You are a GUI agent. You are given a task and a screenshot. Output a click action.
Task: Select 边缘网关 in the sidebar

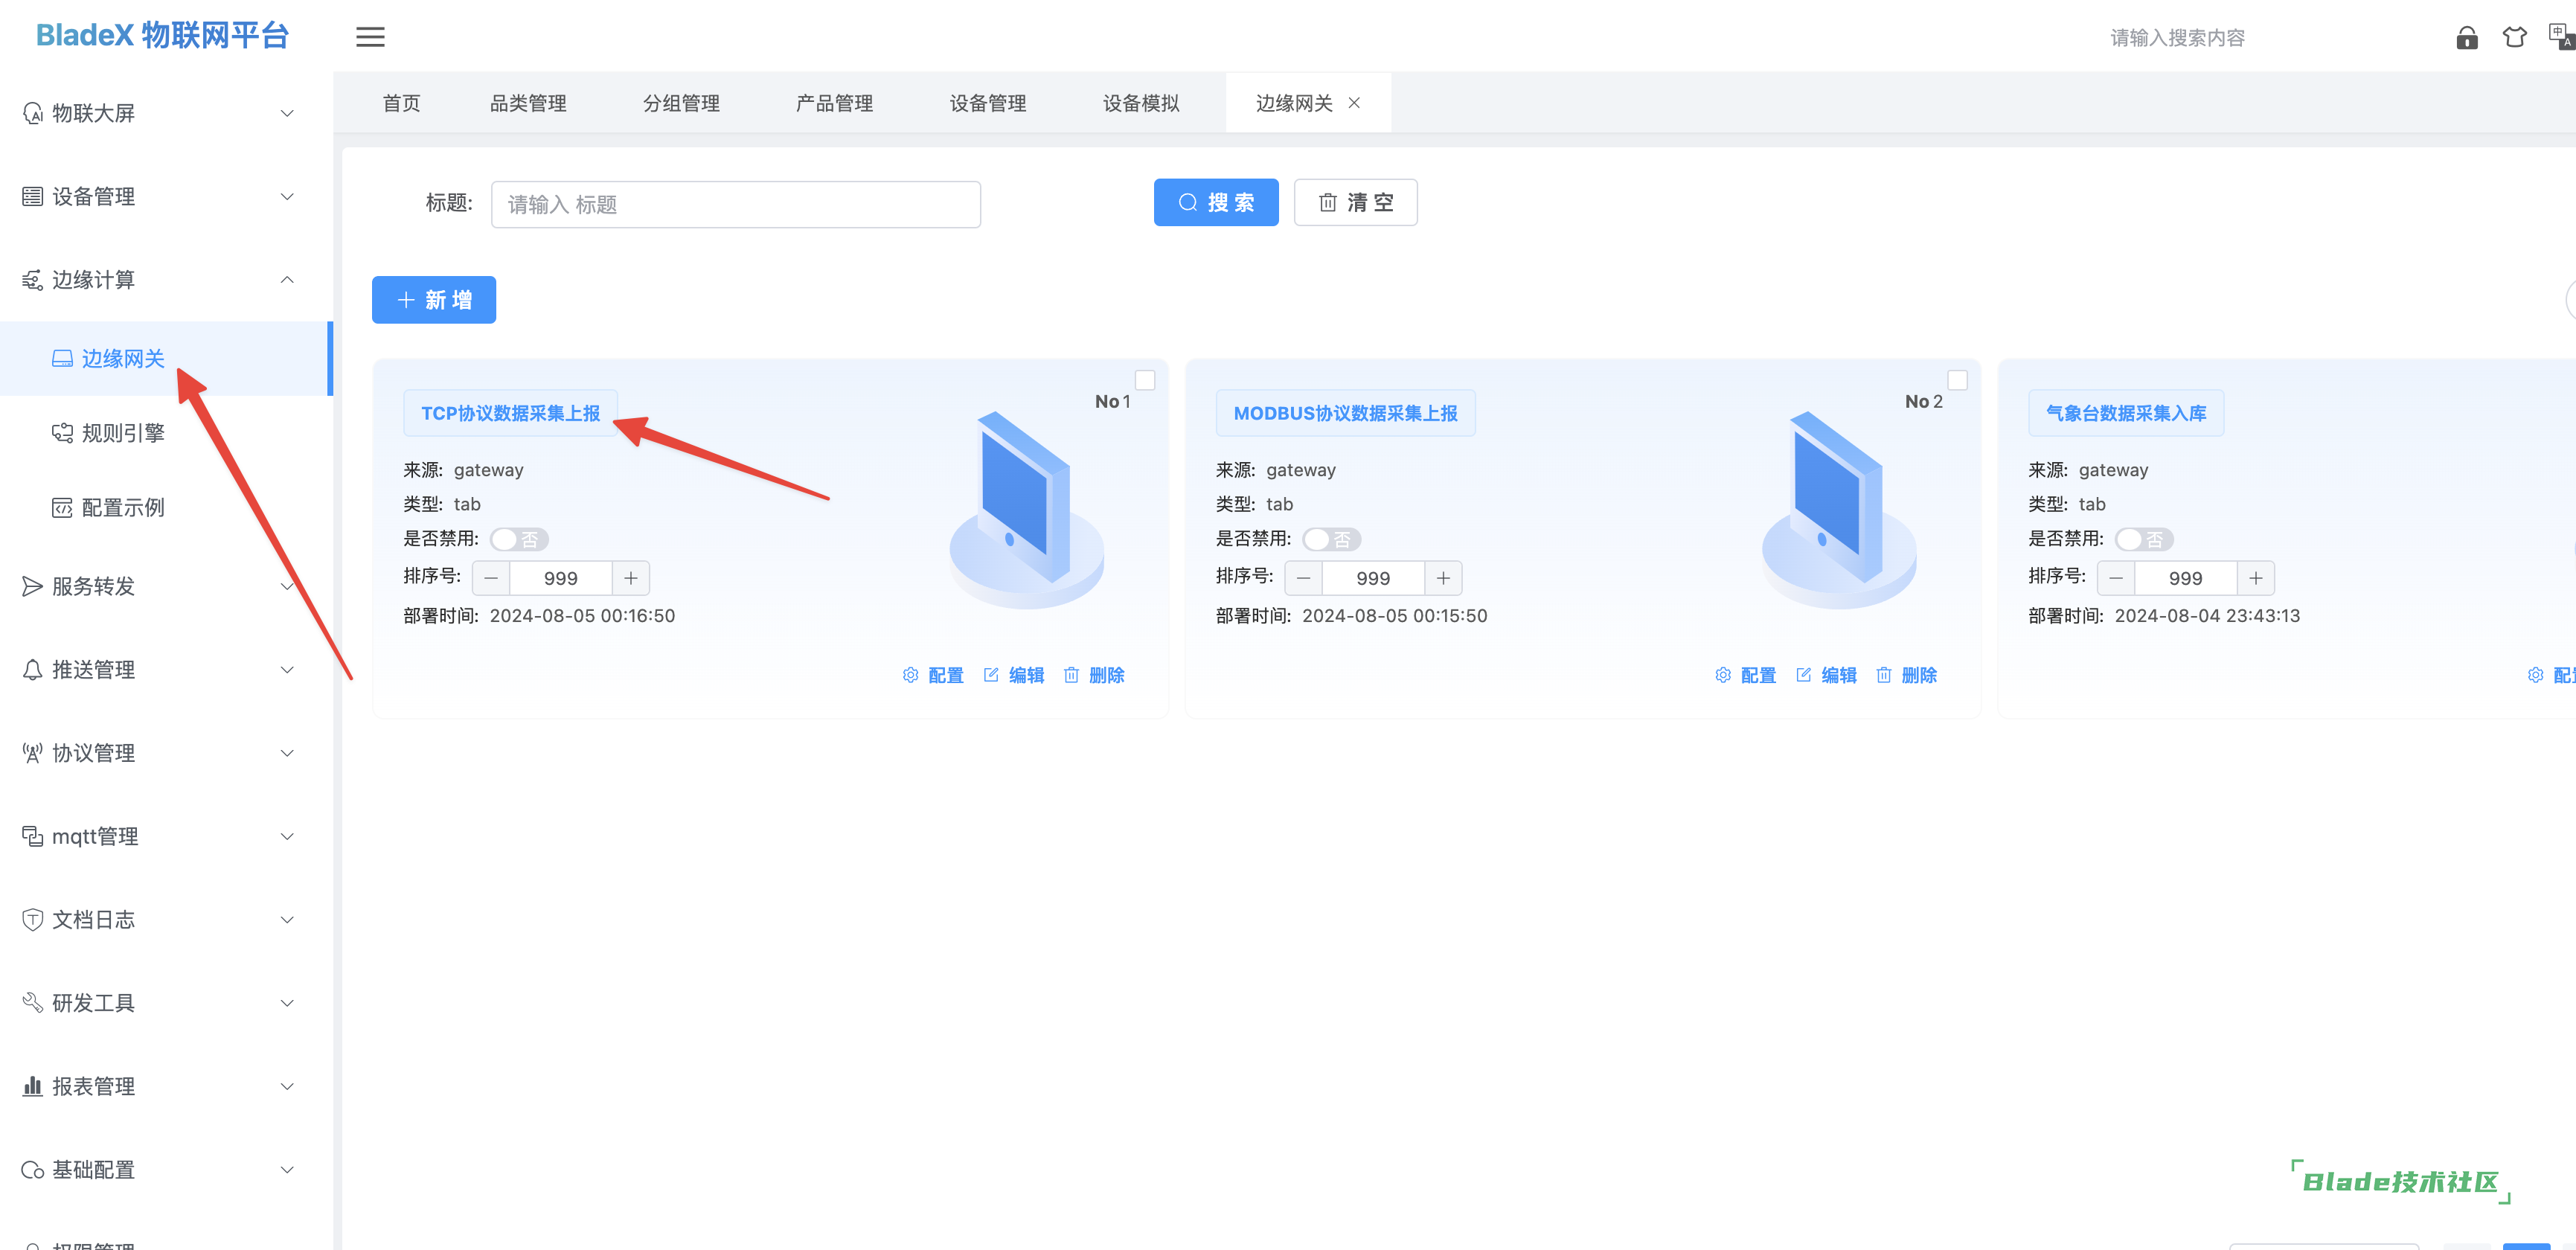tap(165, 358)
